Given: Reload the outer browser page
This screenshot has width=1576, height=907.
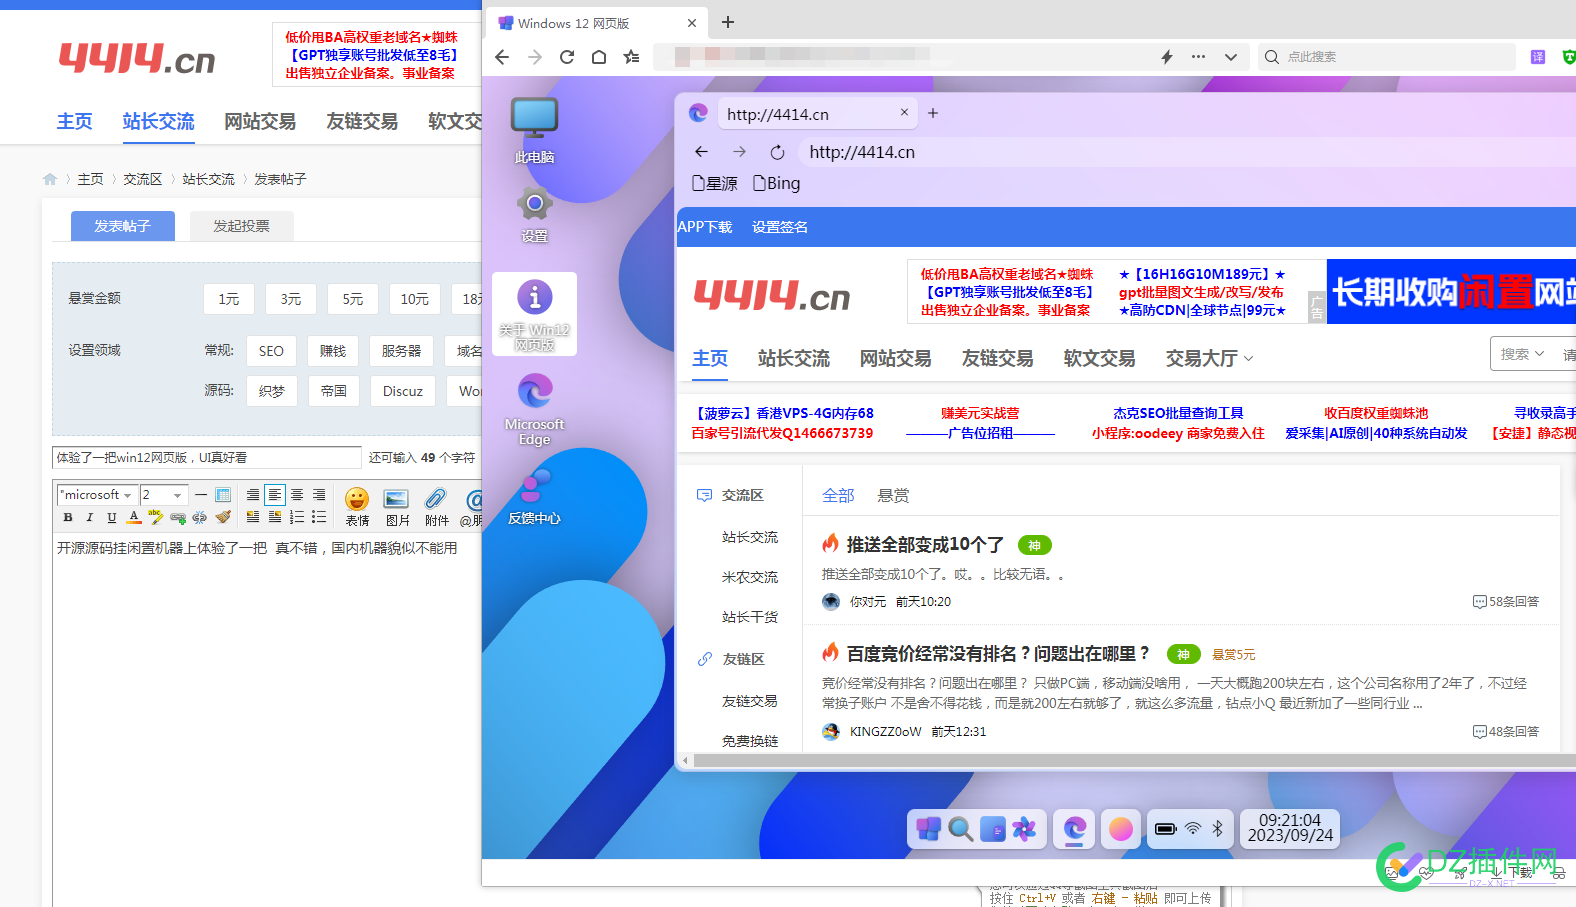Looking at the screenshot, I should [567, 57].
